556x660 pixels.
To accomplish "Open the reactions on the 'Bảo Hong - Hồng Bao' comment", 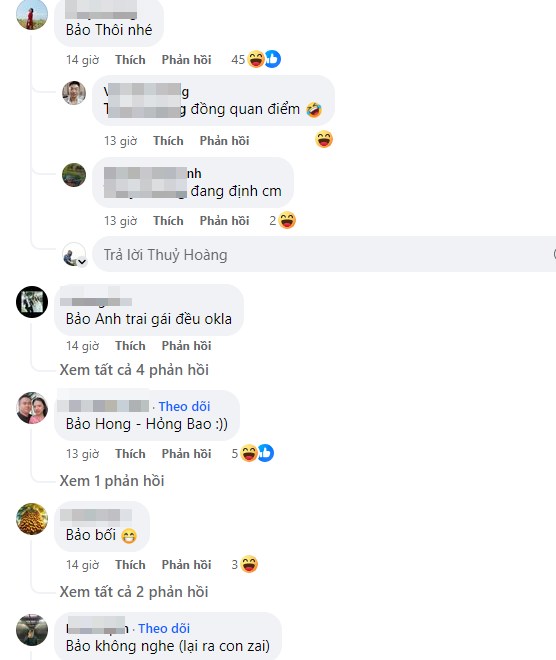I will pos(253,453).
